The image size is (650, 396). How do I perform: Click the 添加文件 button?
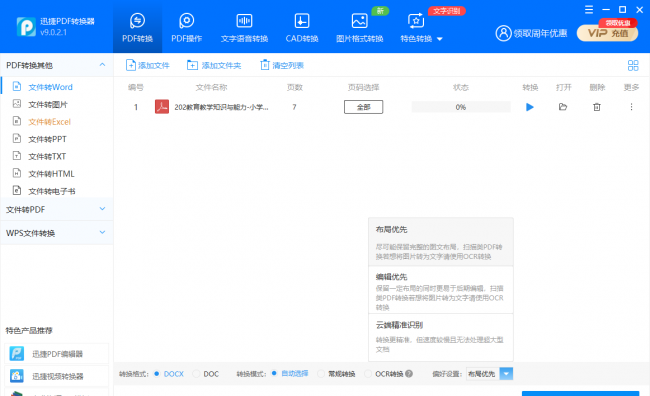[x=148, y=65]
